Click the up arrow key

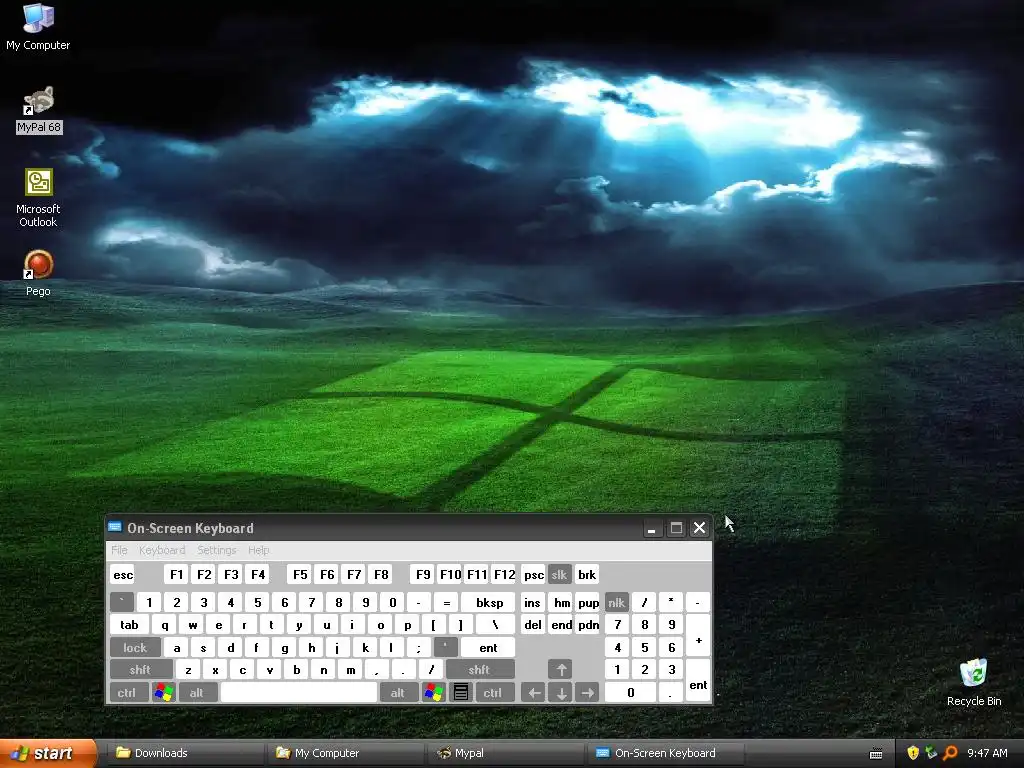coord(560,669)
